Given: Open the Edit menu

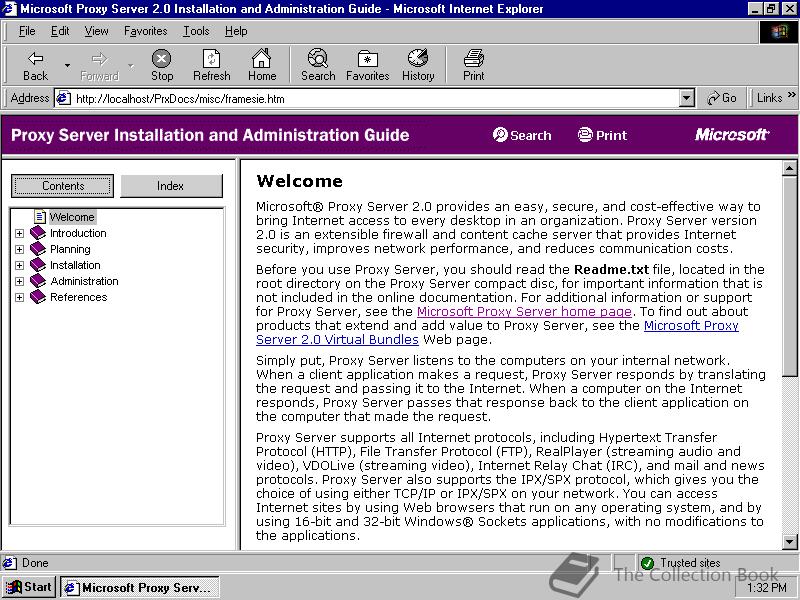Looking at the screenshot, I should 60,31.
